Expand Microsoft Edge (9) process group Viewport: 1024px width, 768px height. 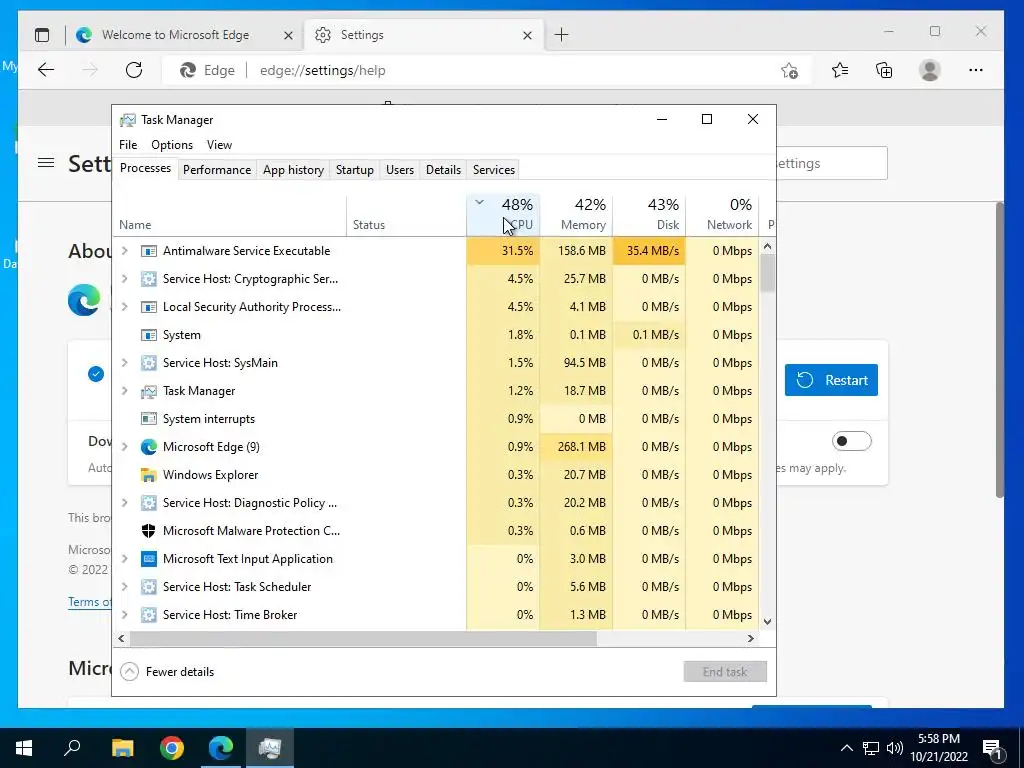pos(125,447)
